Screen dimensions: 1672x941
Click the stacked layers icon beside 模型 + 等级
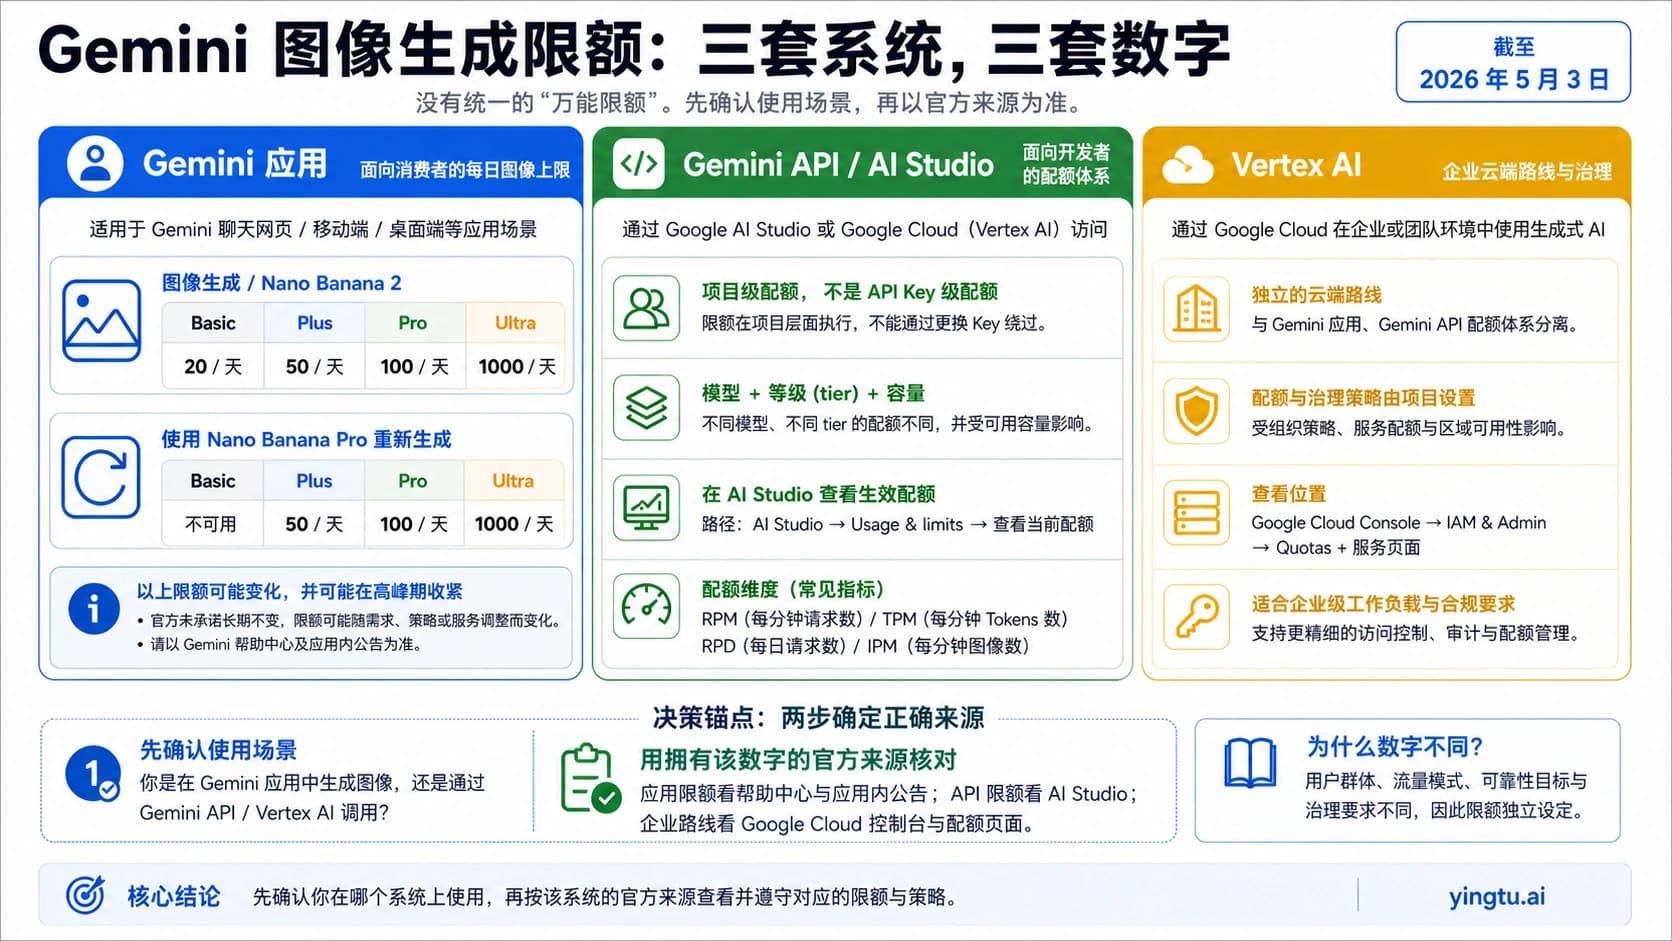tap(646, 408)
